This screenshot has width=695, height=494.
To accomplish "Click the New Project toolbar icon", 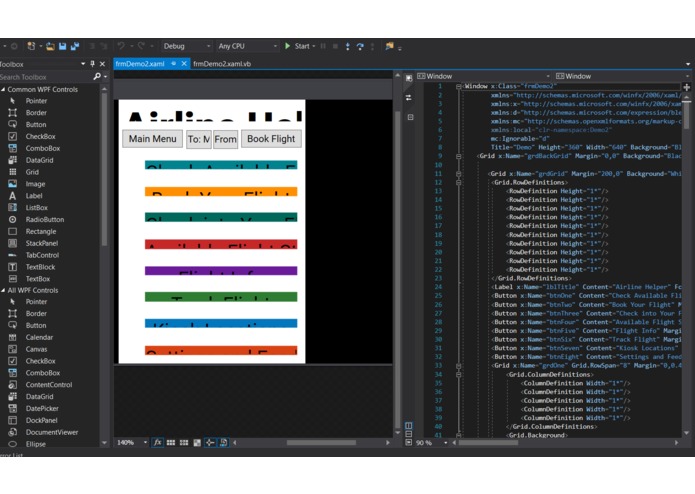I will coord(31,46).
